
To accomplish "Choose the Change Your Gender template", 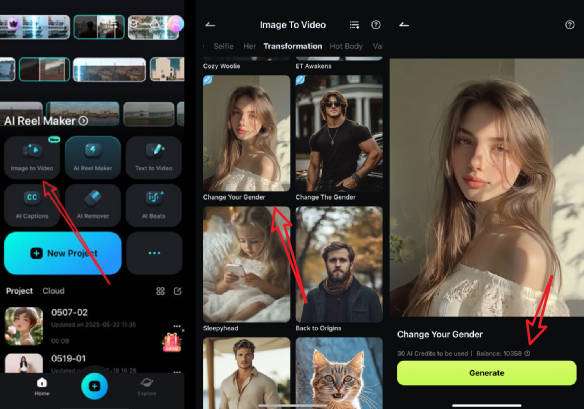I will 247,133.
